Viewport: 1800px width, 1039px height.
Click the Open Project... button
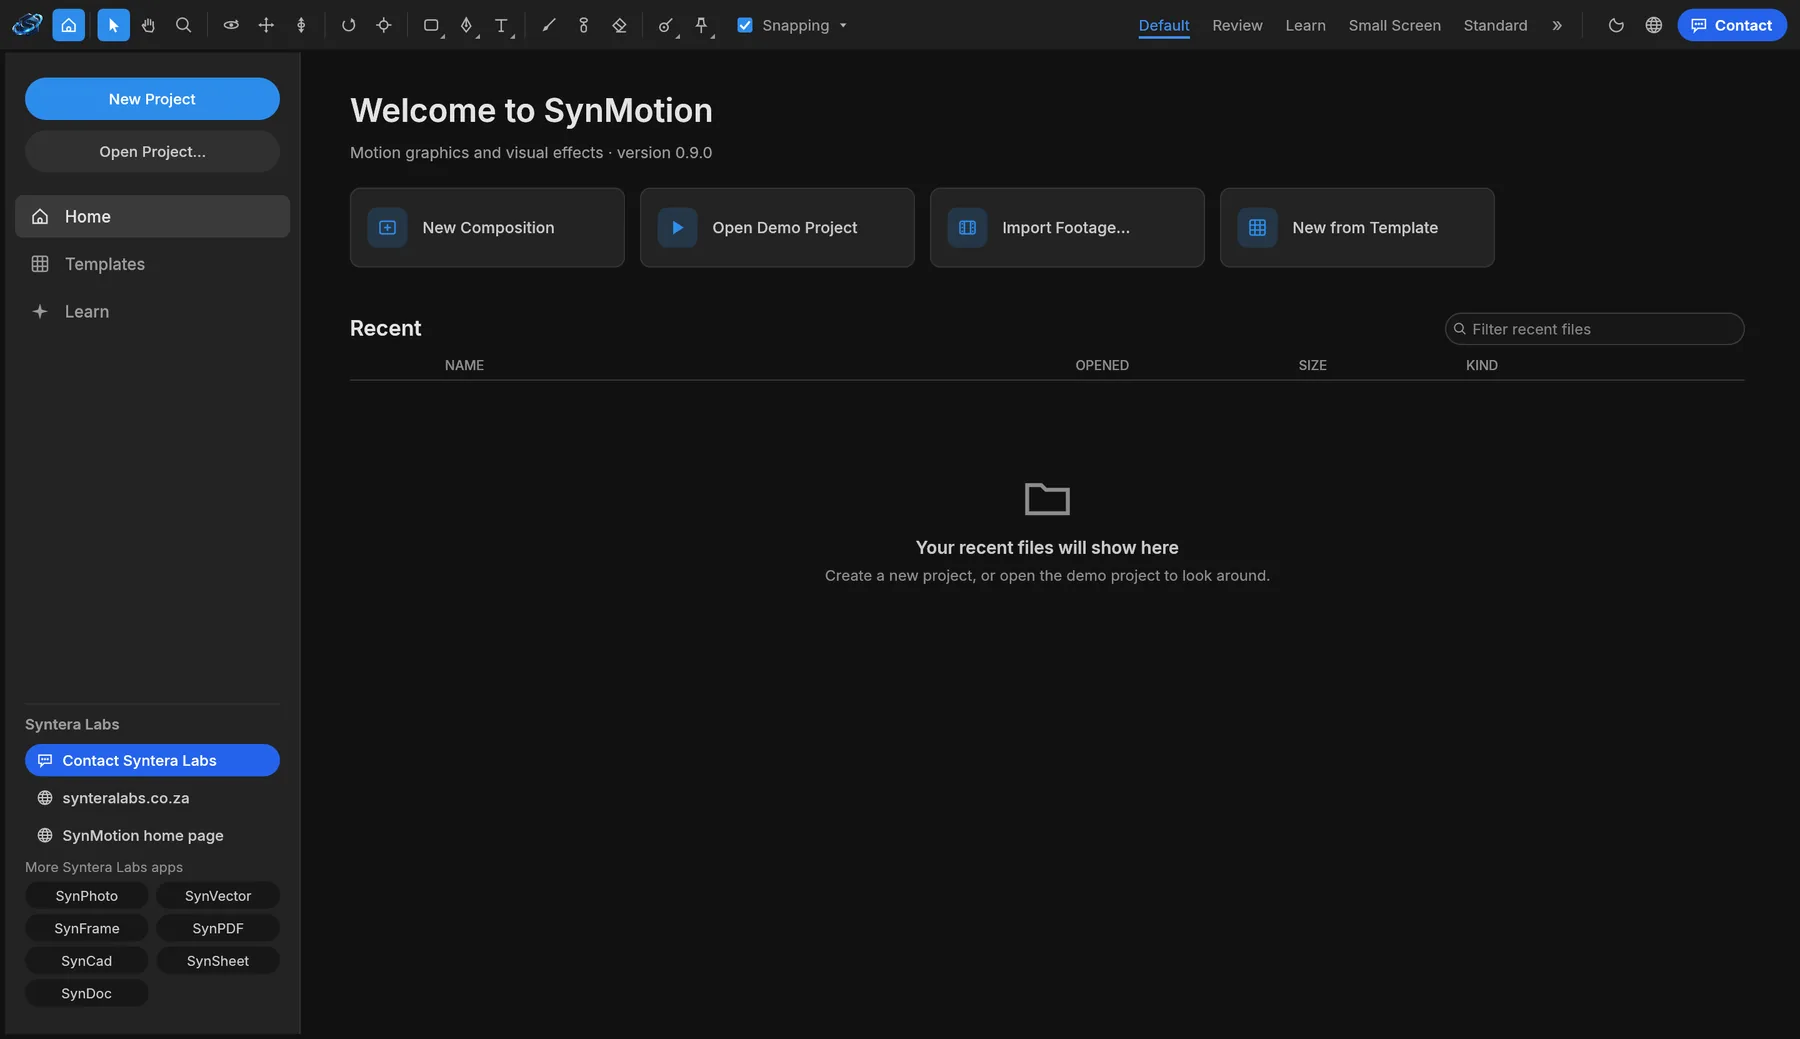152,151
